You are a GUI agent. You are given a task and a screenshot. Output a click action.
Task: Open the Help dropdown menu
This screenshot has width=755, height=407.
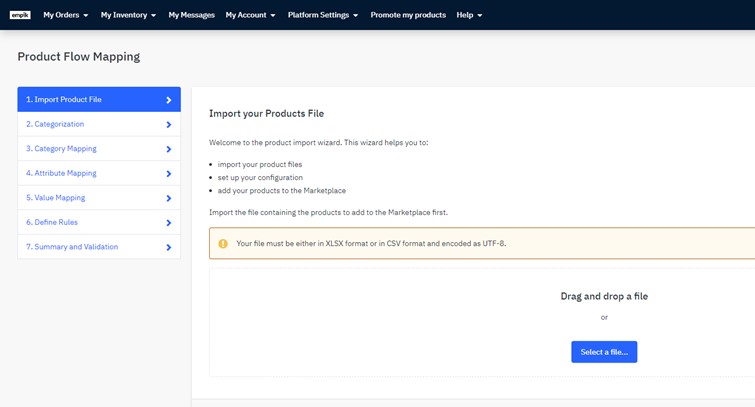[469, 15]
